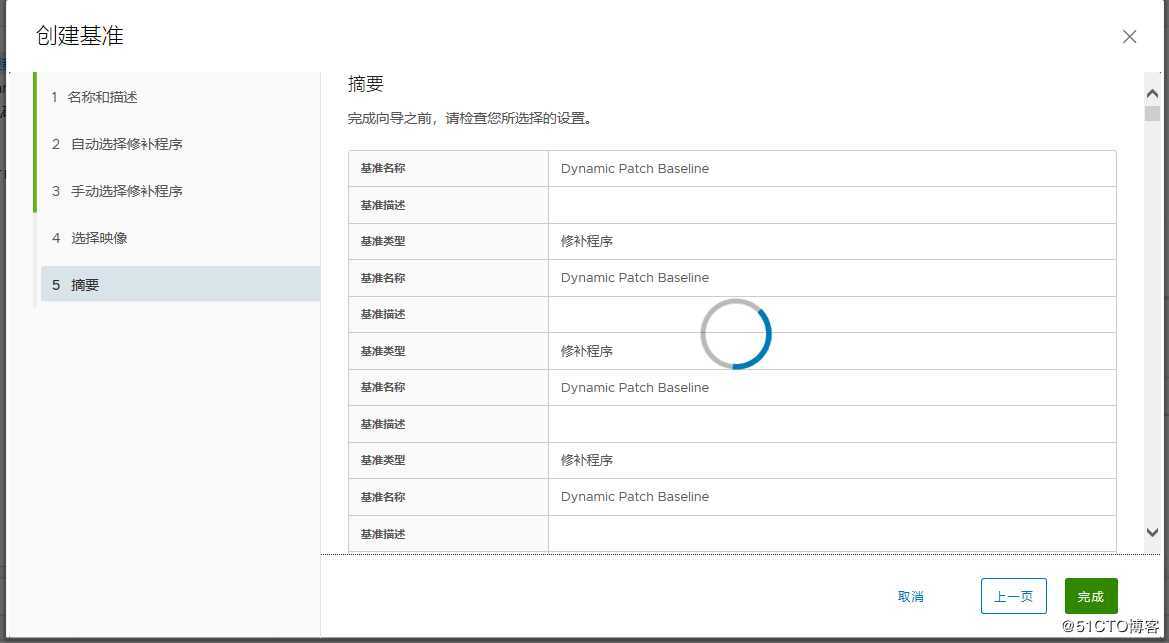1169x643 pixels.
Task: Click the 基准名称 row label in the table
Action: tap(382, 168)
